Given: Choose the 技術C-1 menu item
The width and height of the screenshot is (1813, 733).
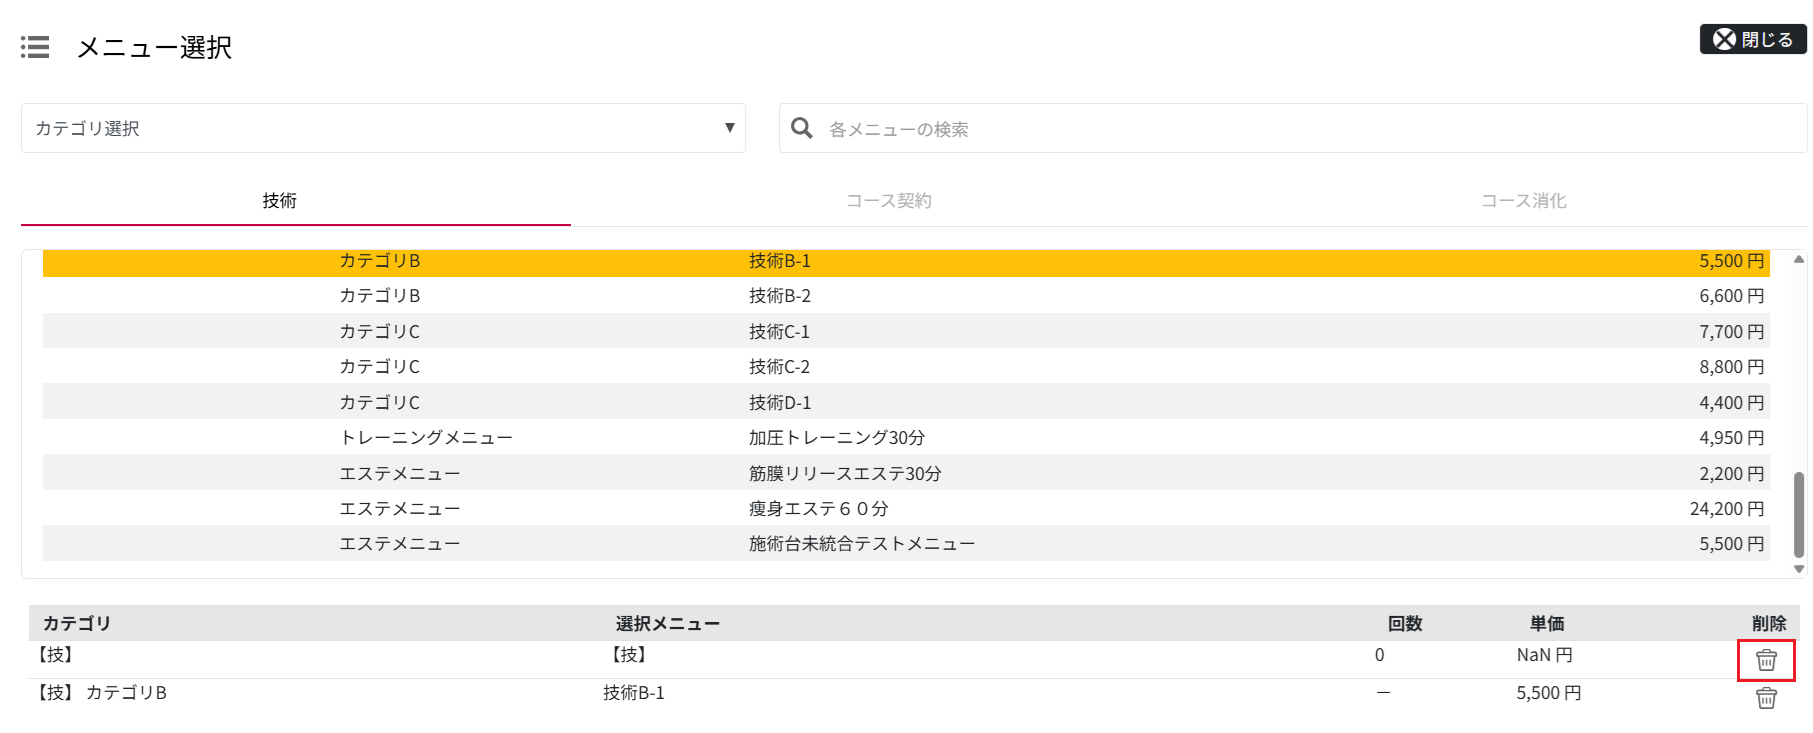Looking at the screenshot, I should pyautogui.click(x=780, y=332).
